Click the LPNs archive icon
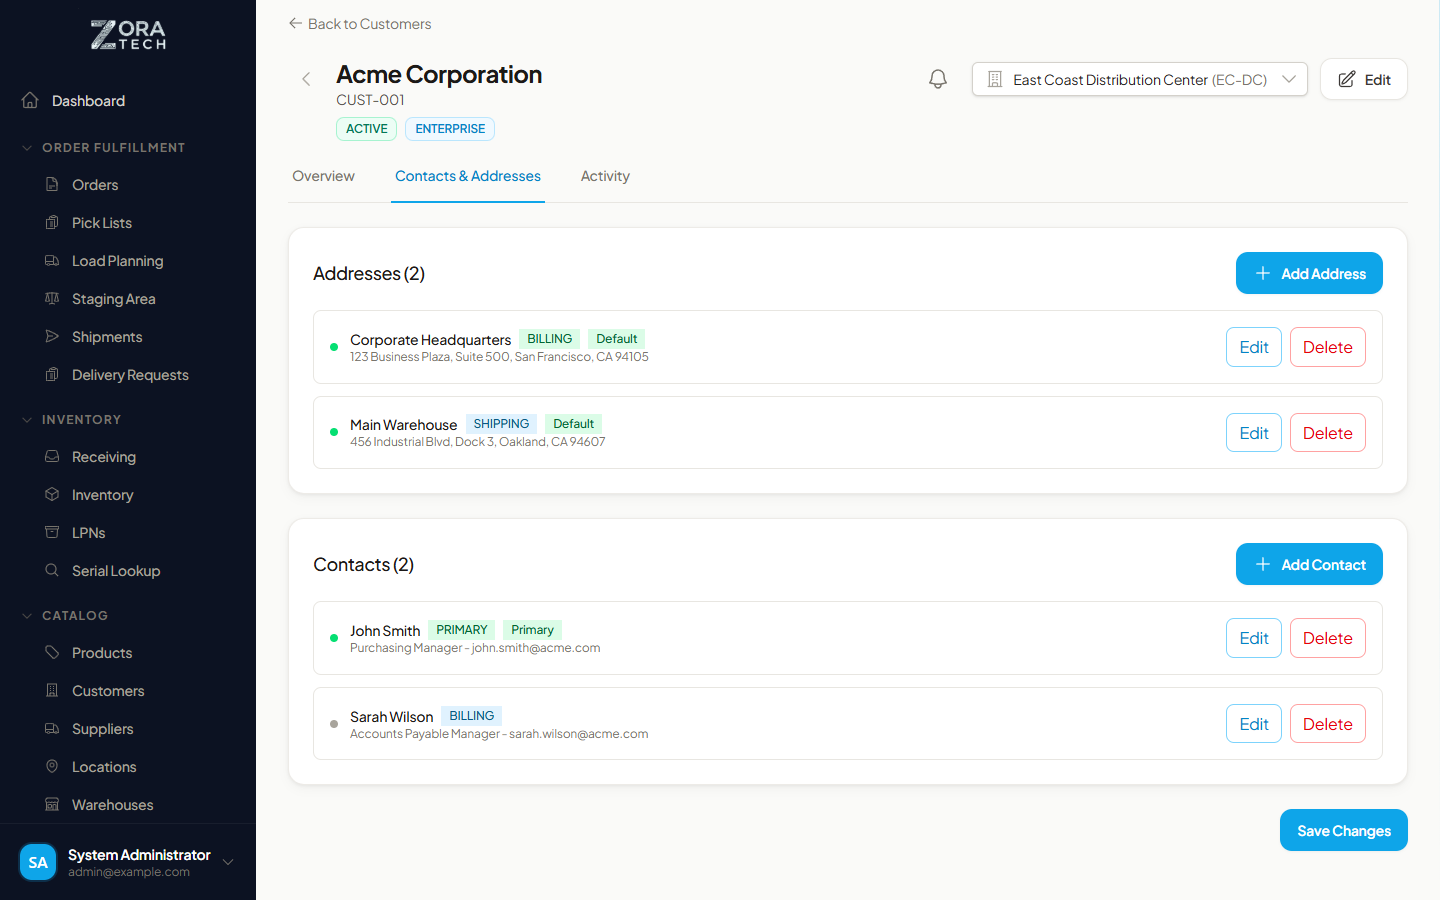Screen dimensions: 1440x900 52,532
